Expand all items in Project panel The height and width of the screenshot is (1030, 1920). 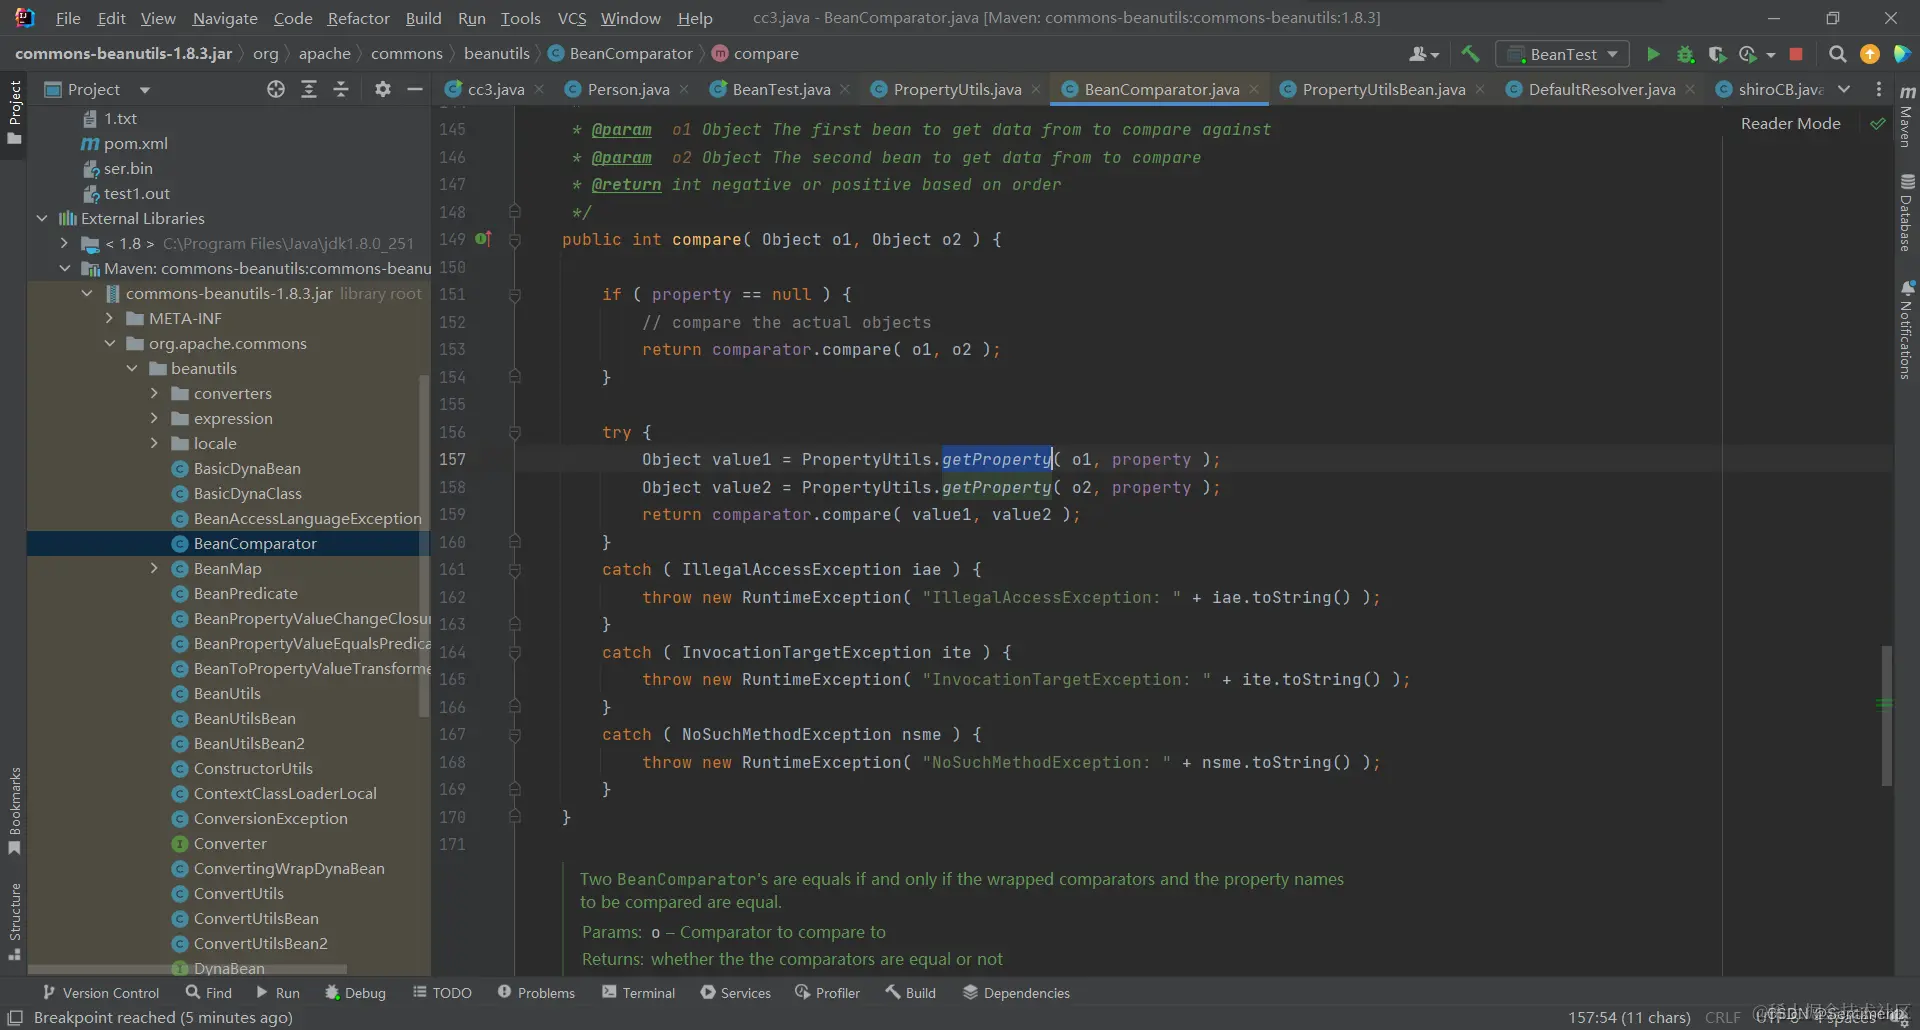pyautogui.click(x=309, y=90)
